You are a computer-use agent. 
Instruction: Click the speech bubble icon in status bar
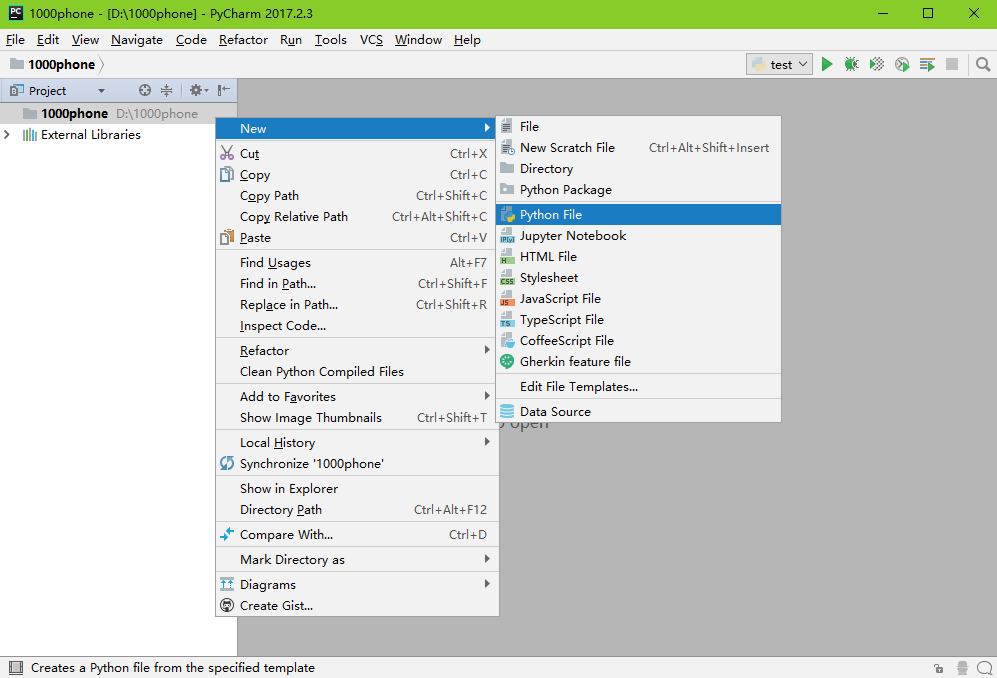984,668
